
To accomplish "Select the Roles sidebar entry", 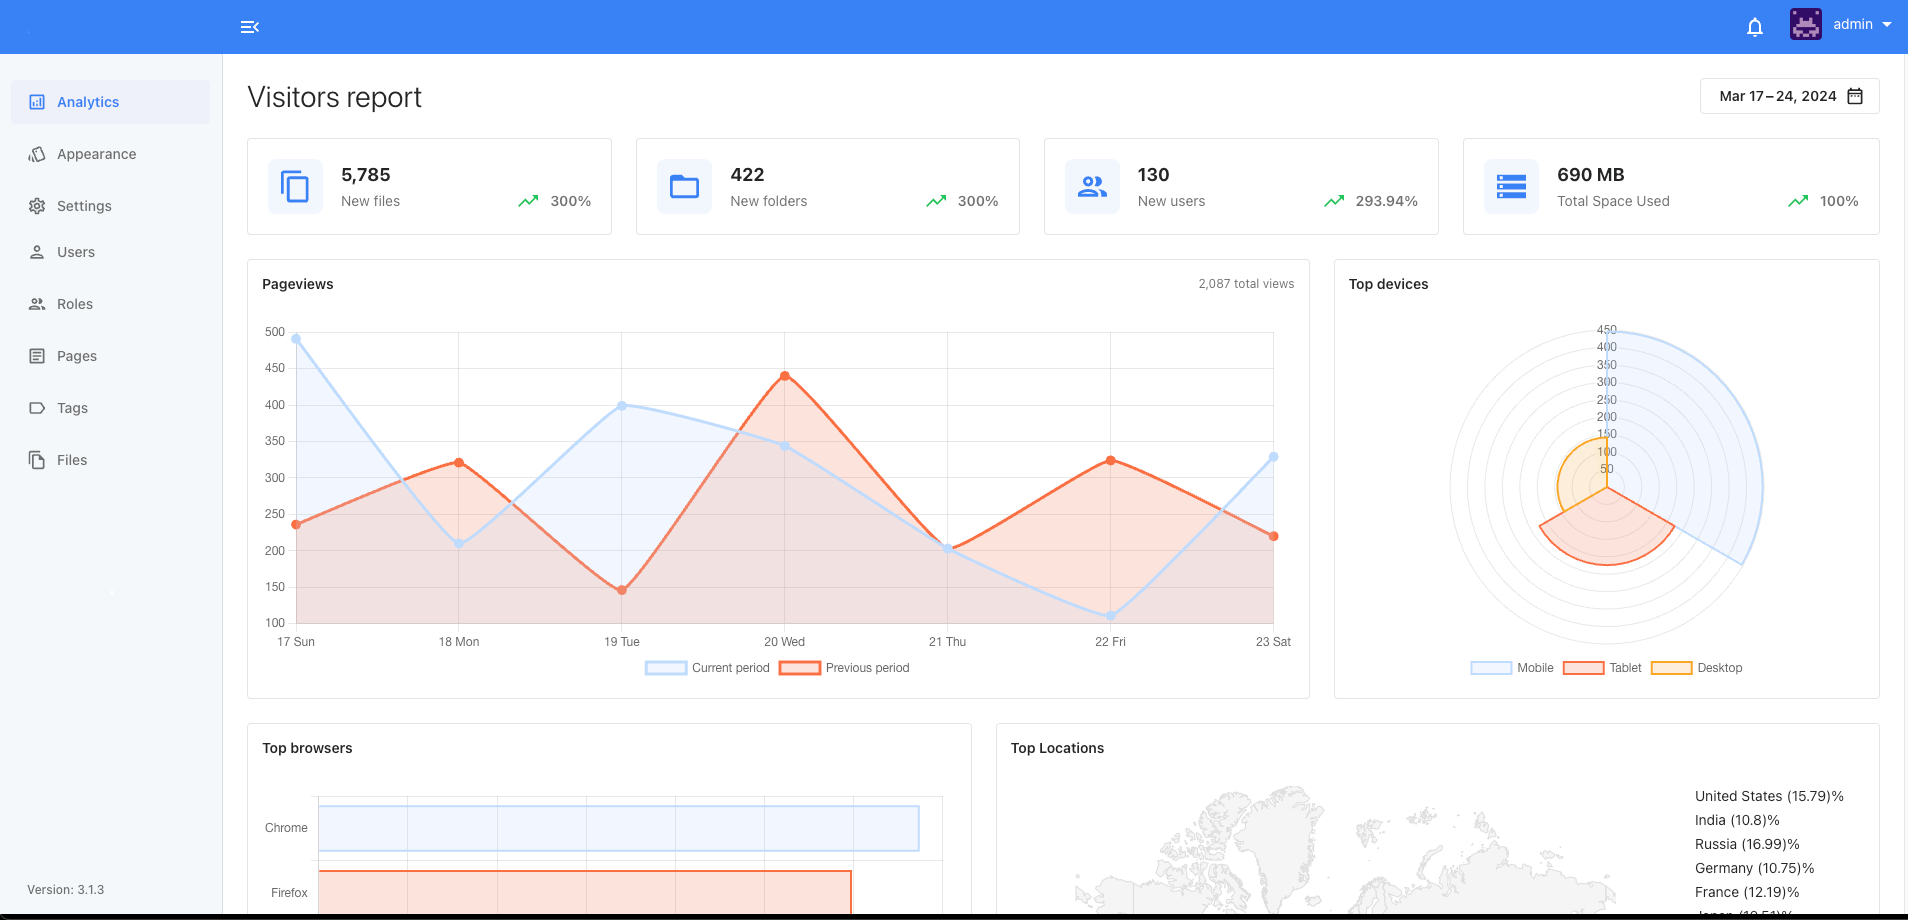I will [x=75, y=304].
